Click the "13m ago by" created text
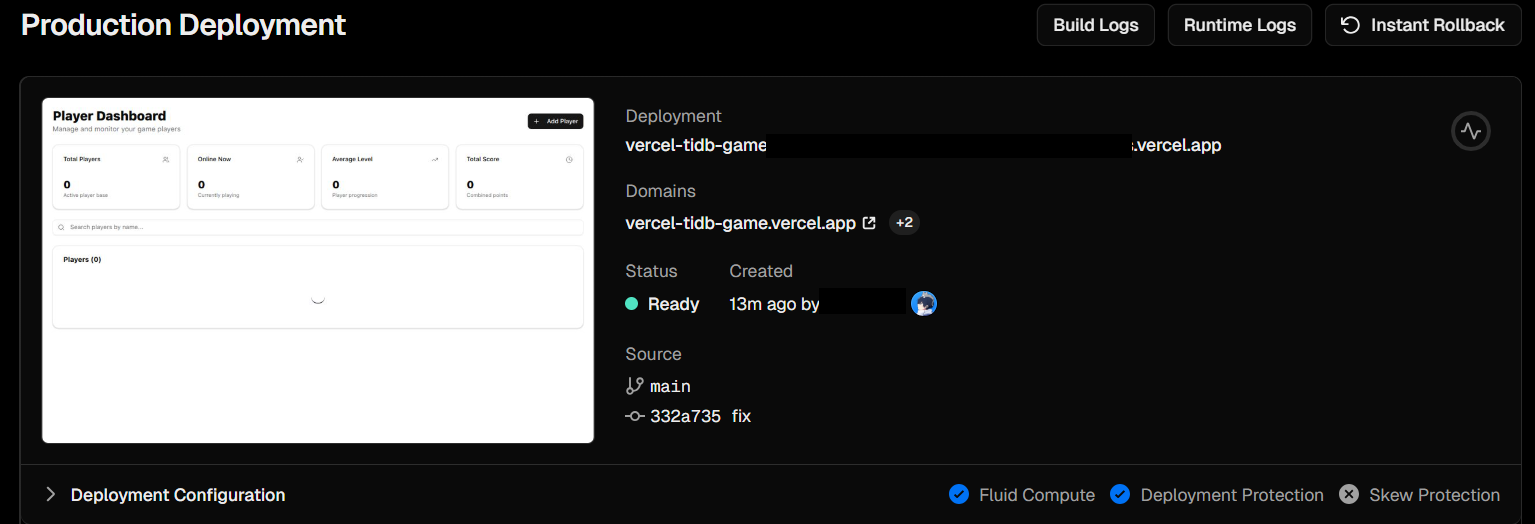1535x524 pixels. click(774, 304)
